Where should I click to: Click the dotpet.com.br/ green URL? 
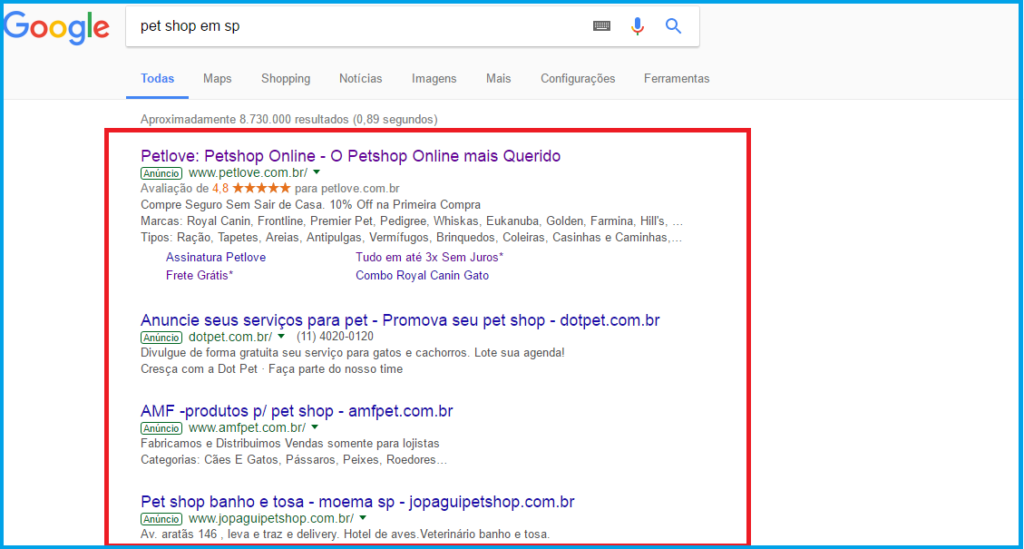point(231,337)
